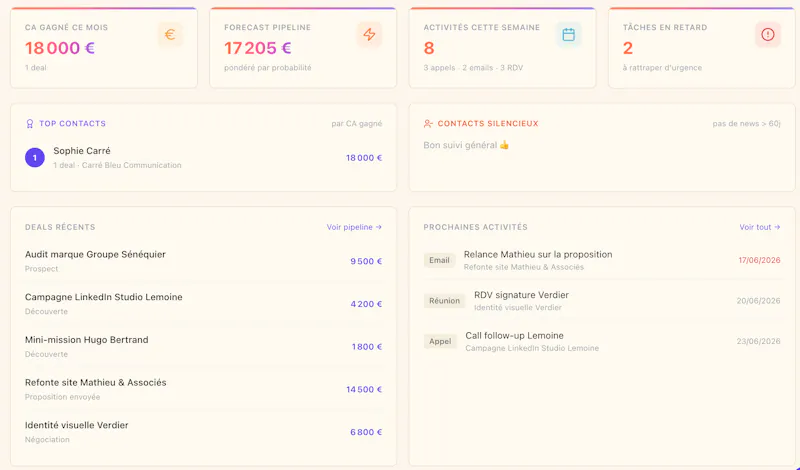Click the award icon beside Top Contacts
The image size is (800, 470).
[30, 123]
